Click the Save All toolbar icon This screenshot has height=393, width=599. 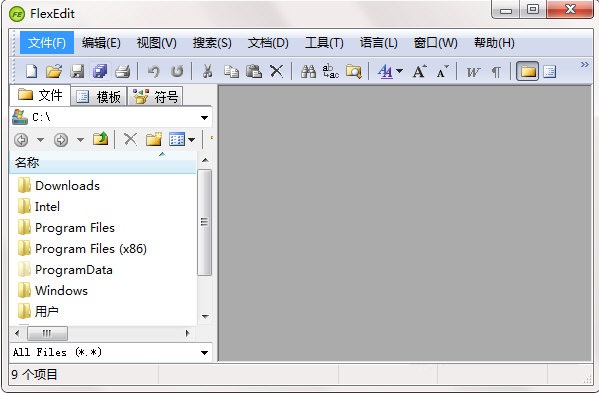coord(100,71)
